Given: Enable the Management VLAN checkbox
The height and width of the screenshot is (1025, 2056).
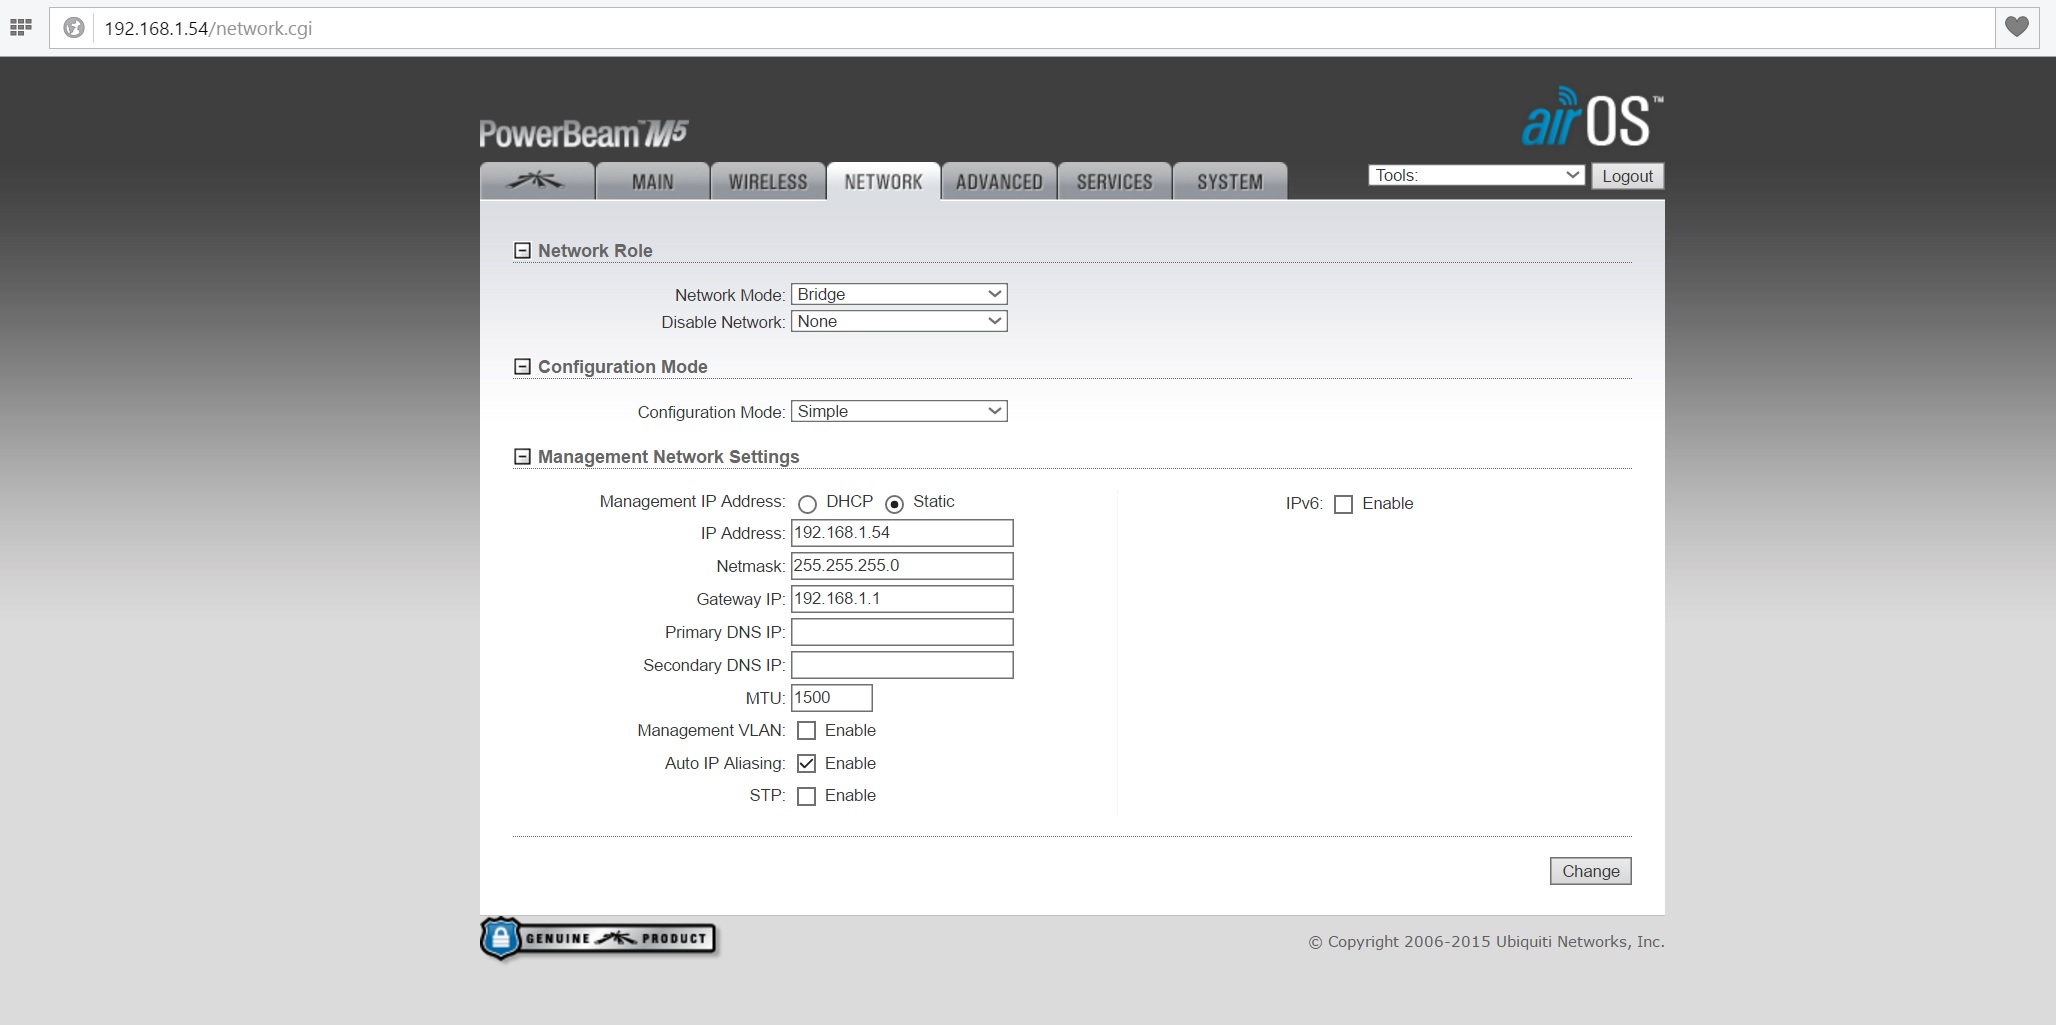Looking at the screenshot, I should pos(806,731).
